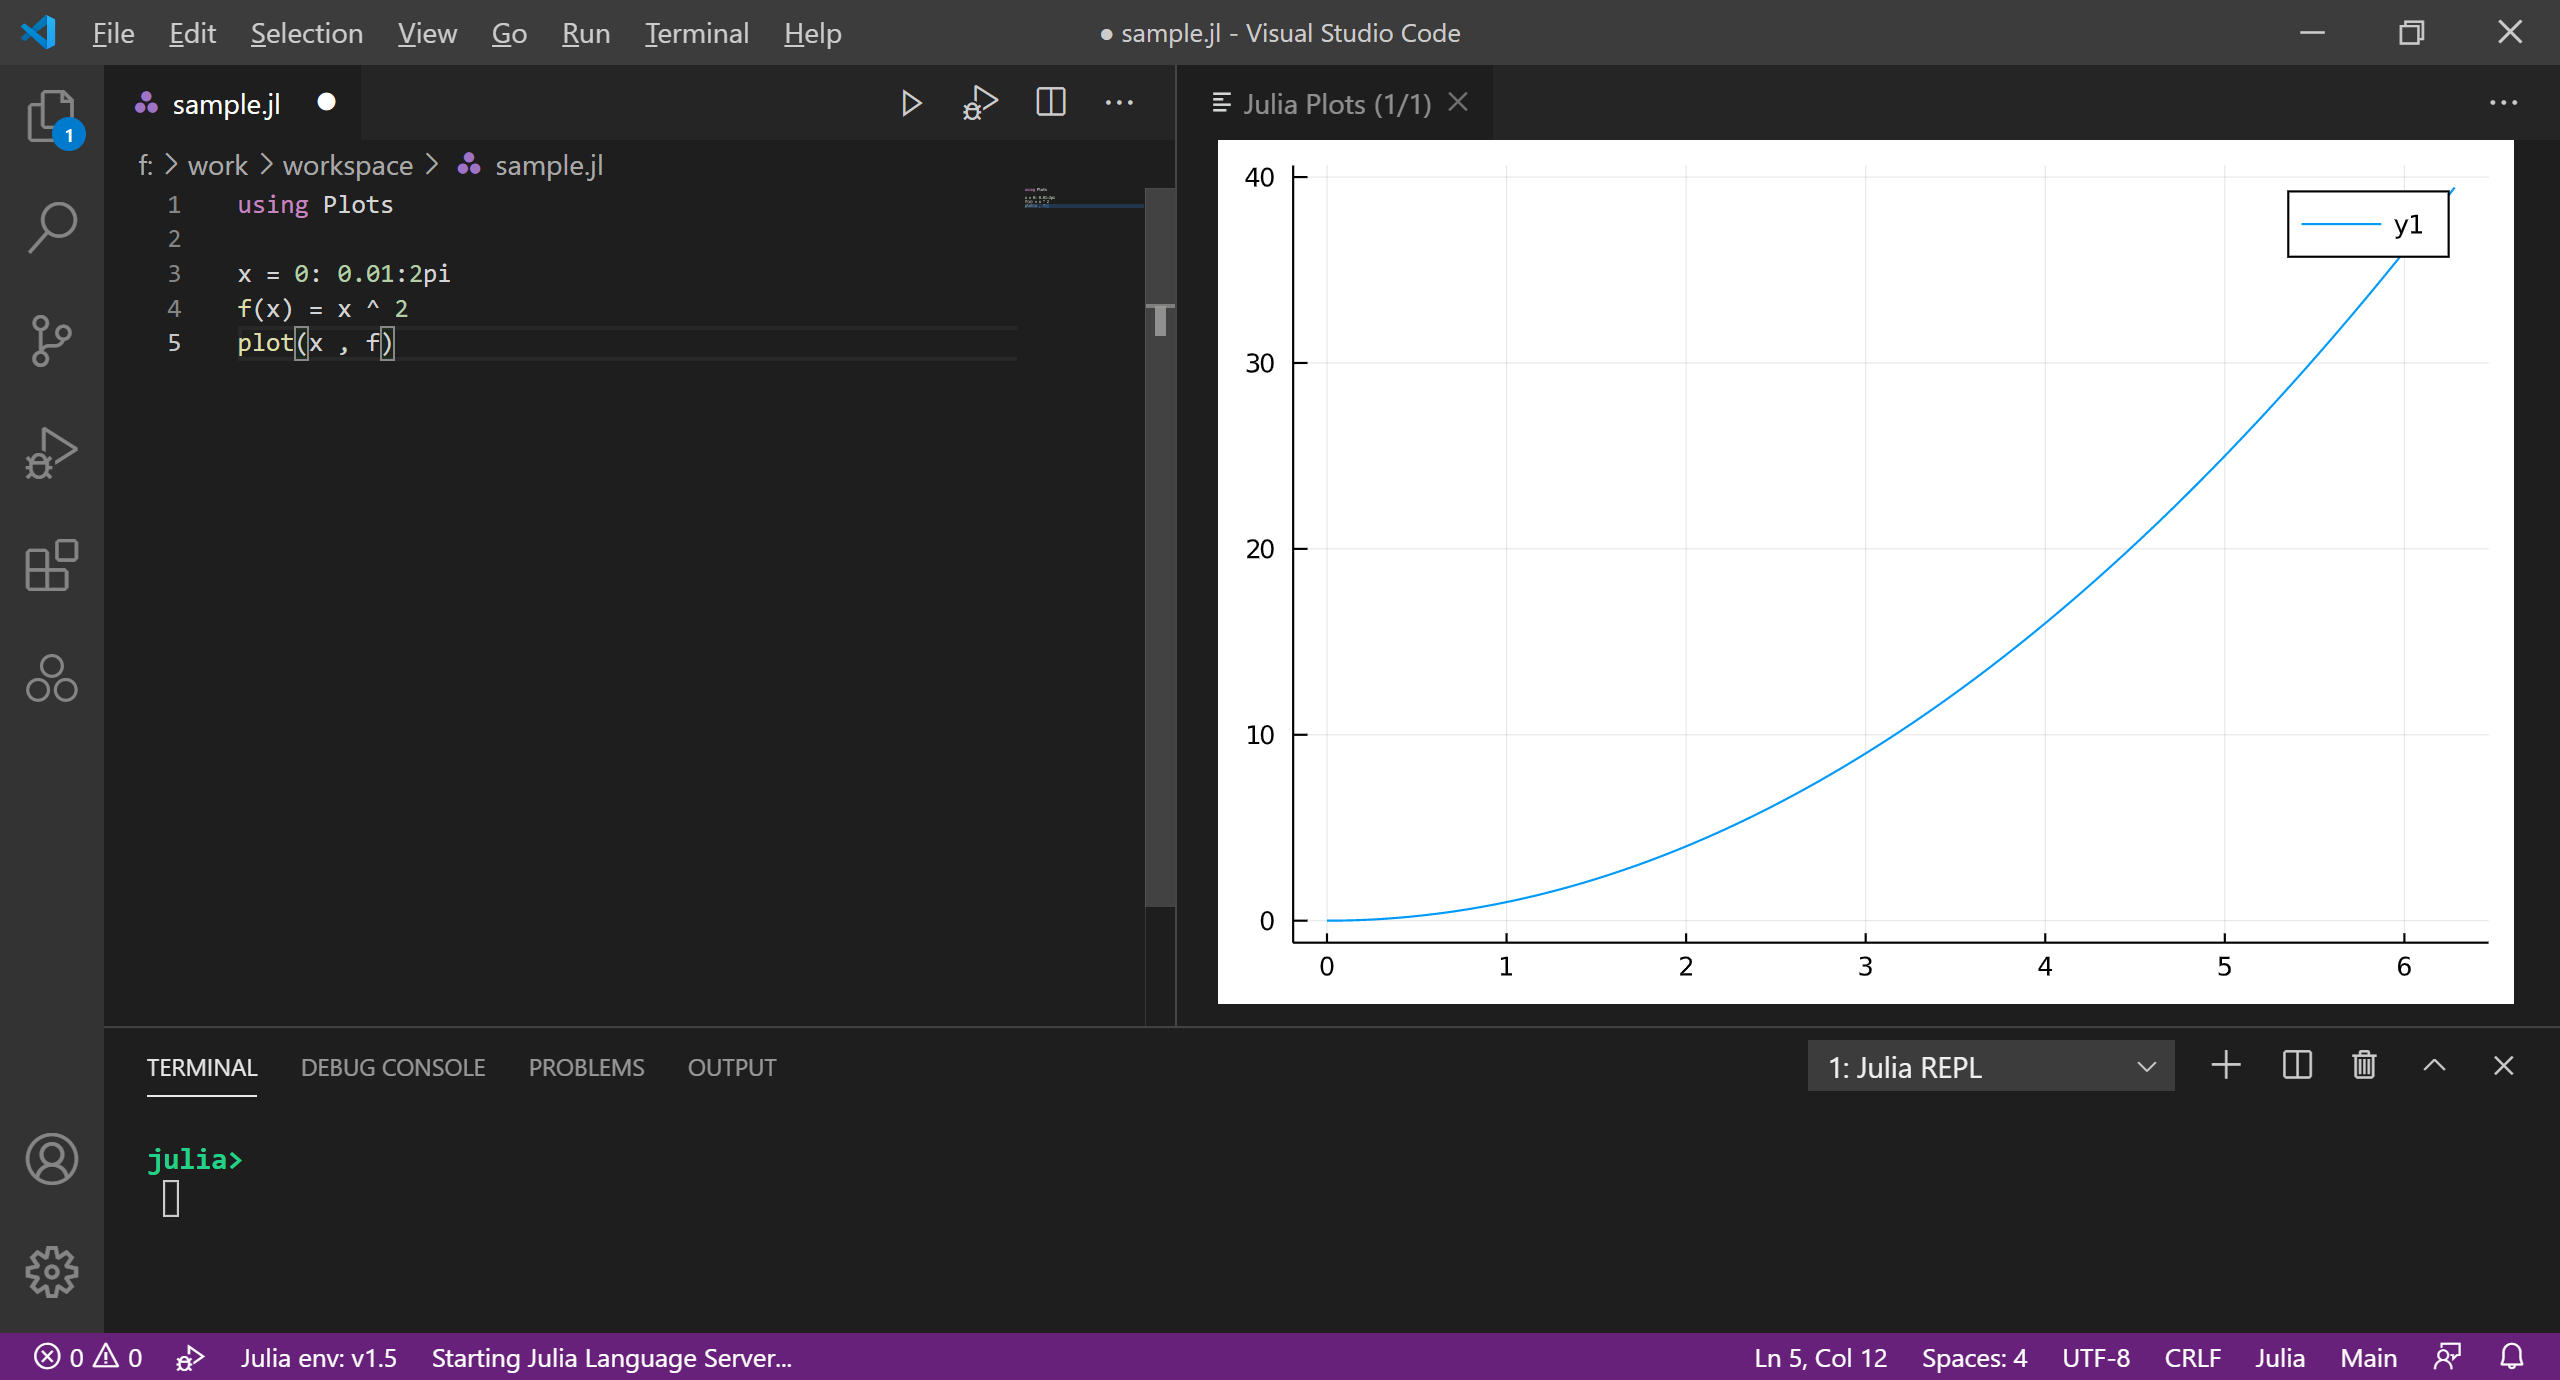Screen dimensions: 2560x1380
Task: Open the Run and Debug view
Action: click(x=51, y=453)
